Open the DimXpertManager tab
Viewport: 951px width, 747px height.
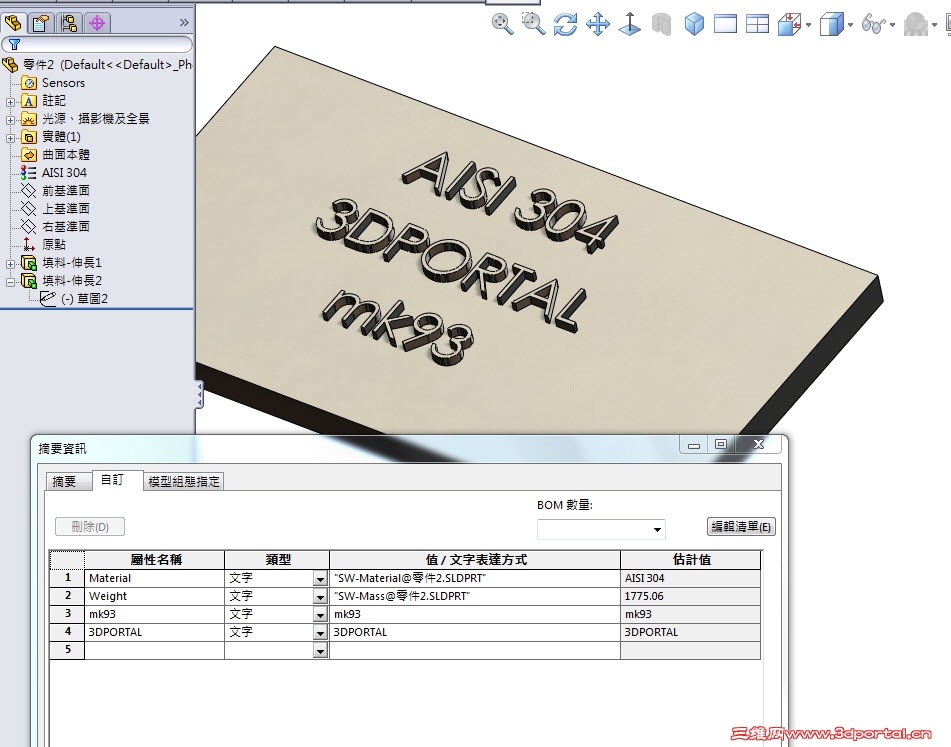[x=97, y=23]
